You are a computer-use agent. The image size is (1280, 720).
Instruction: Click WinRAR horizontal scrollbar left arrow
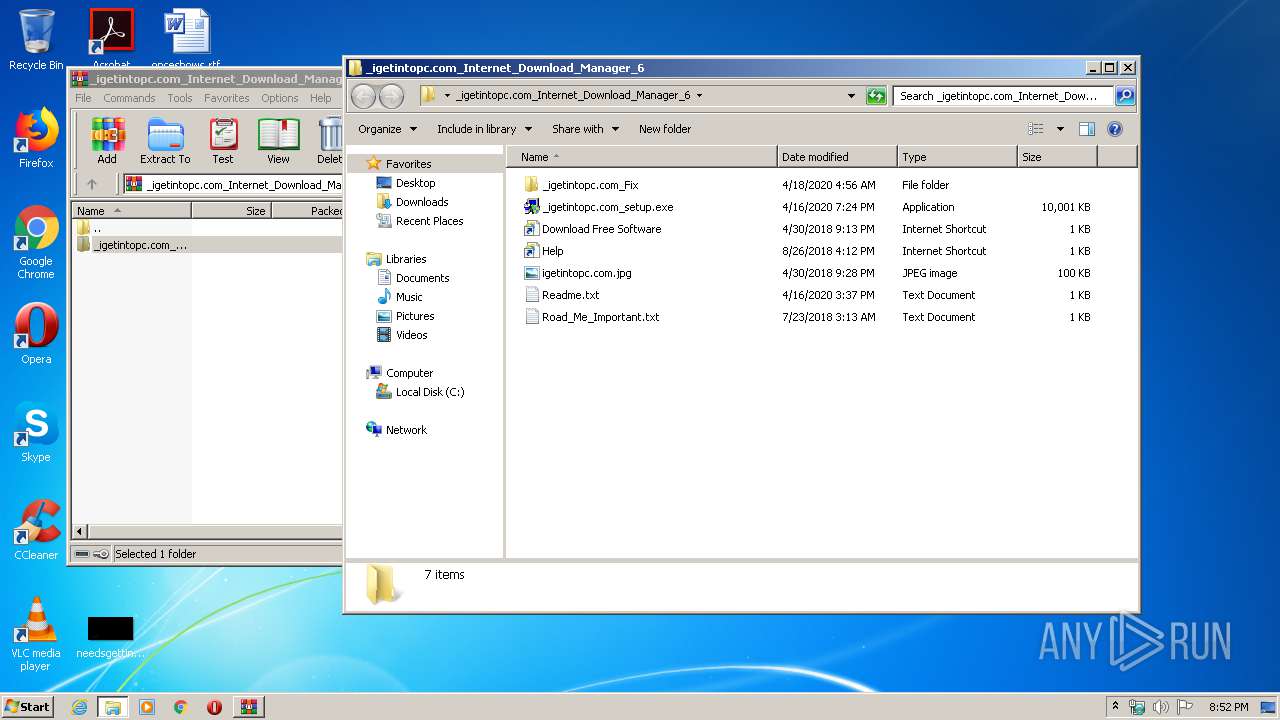click(x=80, y=531)
